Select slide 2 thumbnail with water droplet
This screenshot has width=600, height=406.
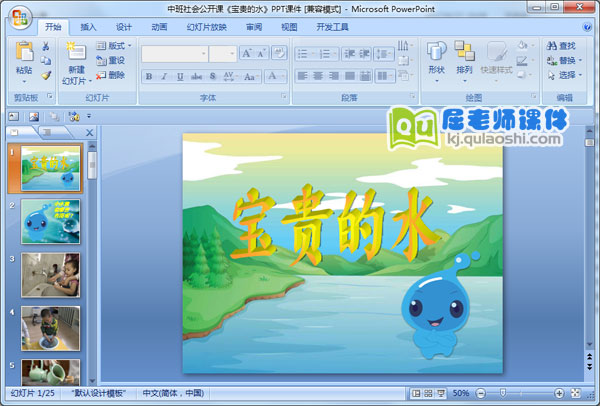[x=51, y=222]
